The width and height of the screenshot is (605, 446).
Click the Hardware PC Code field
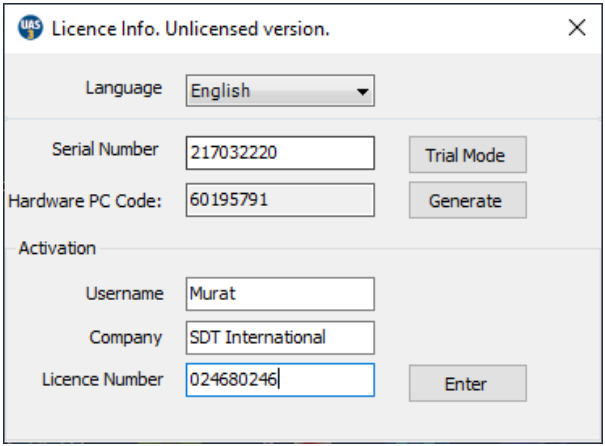[280, 200]
